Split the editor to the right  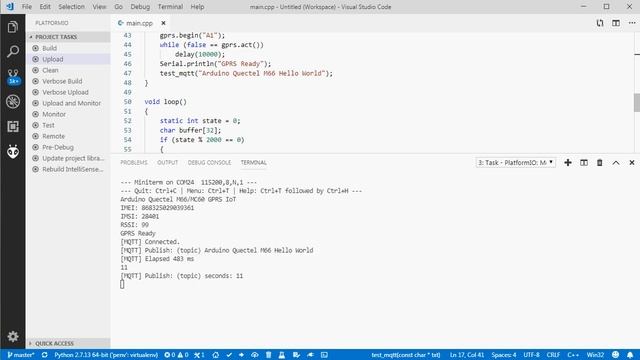[x=616, y=23]
